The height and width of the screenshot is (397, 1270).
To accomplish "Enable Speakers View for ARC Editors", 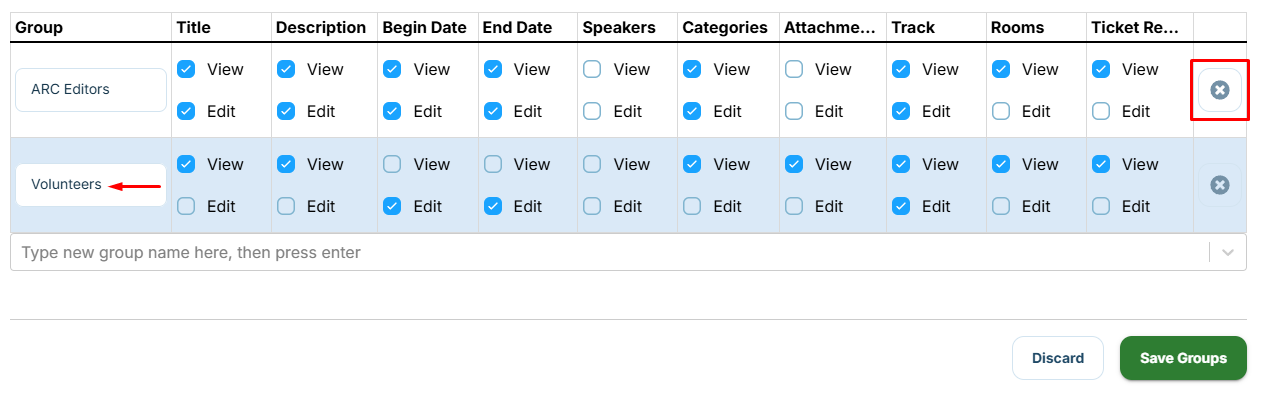I will [x=592, y=69].
